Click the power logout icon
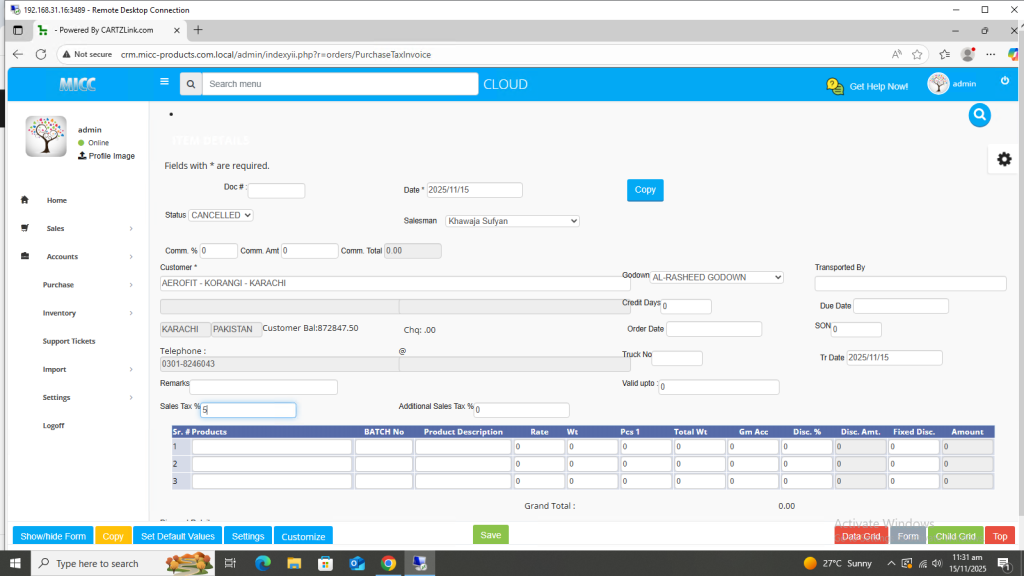The width and height of the screenshot is (1024, 576). tap(1005, 81)
